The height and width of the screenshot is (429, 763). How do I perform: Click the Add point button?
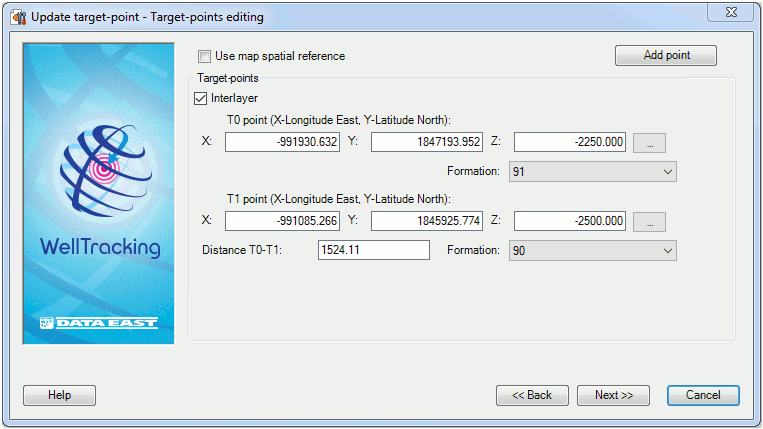coord(666,55)
